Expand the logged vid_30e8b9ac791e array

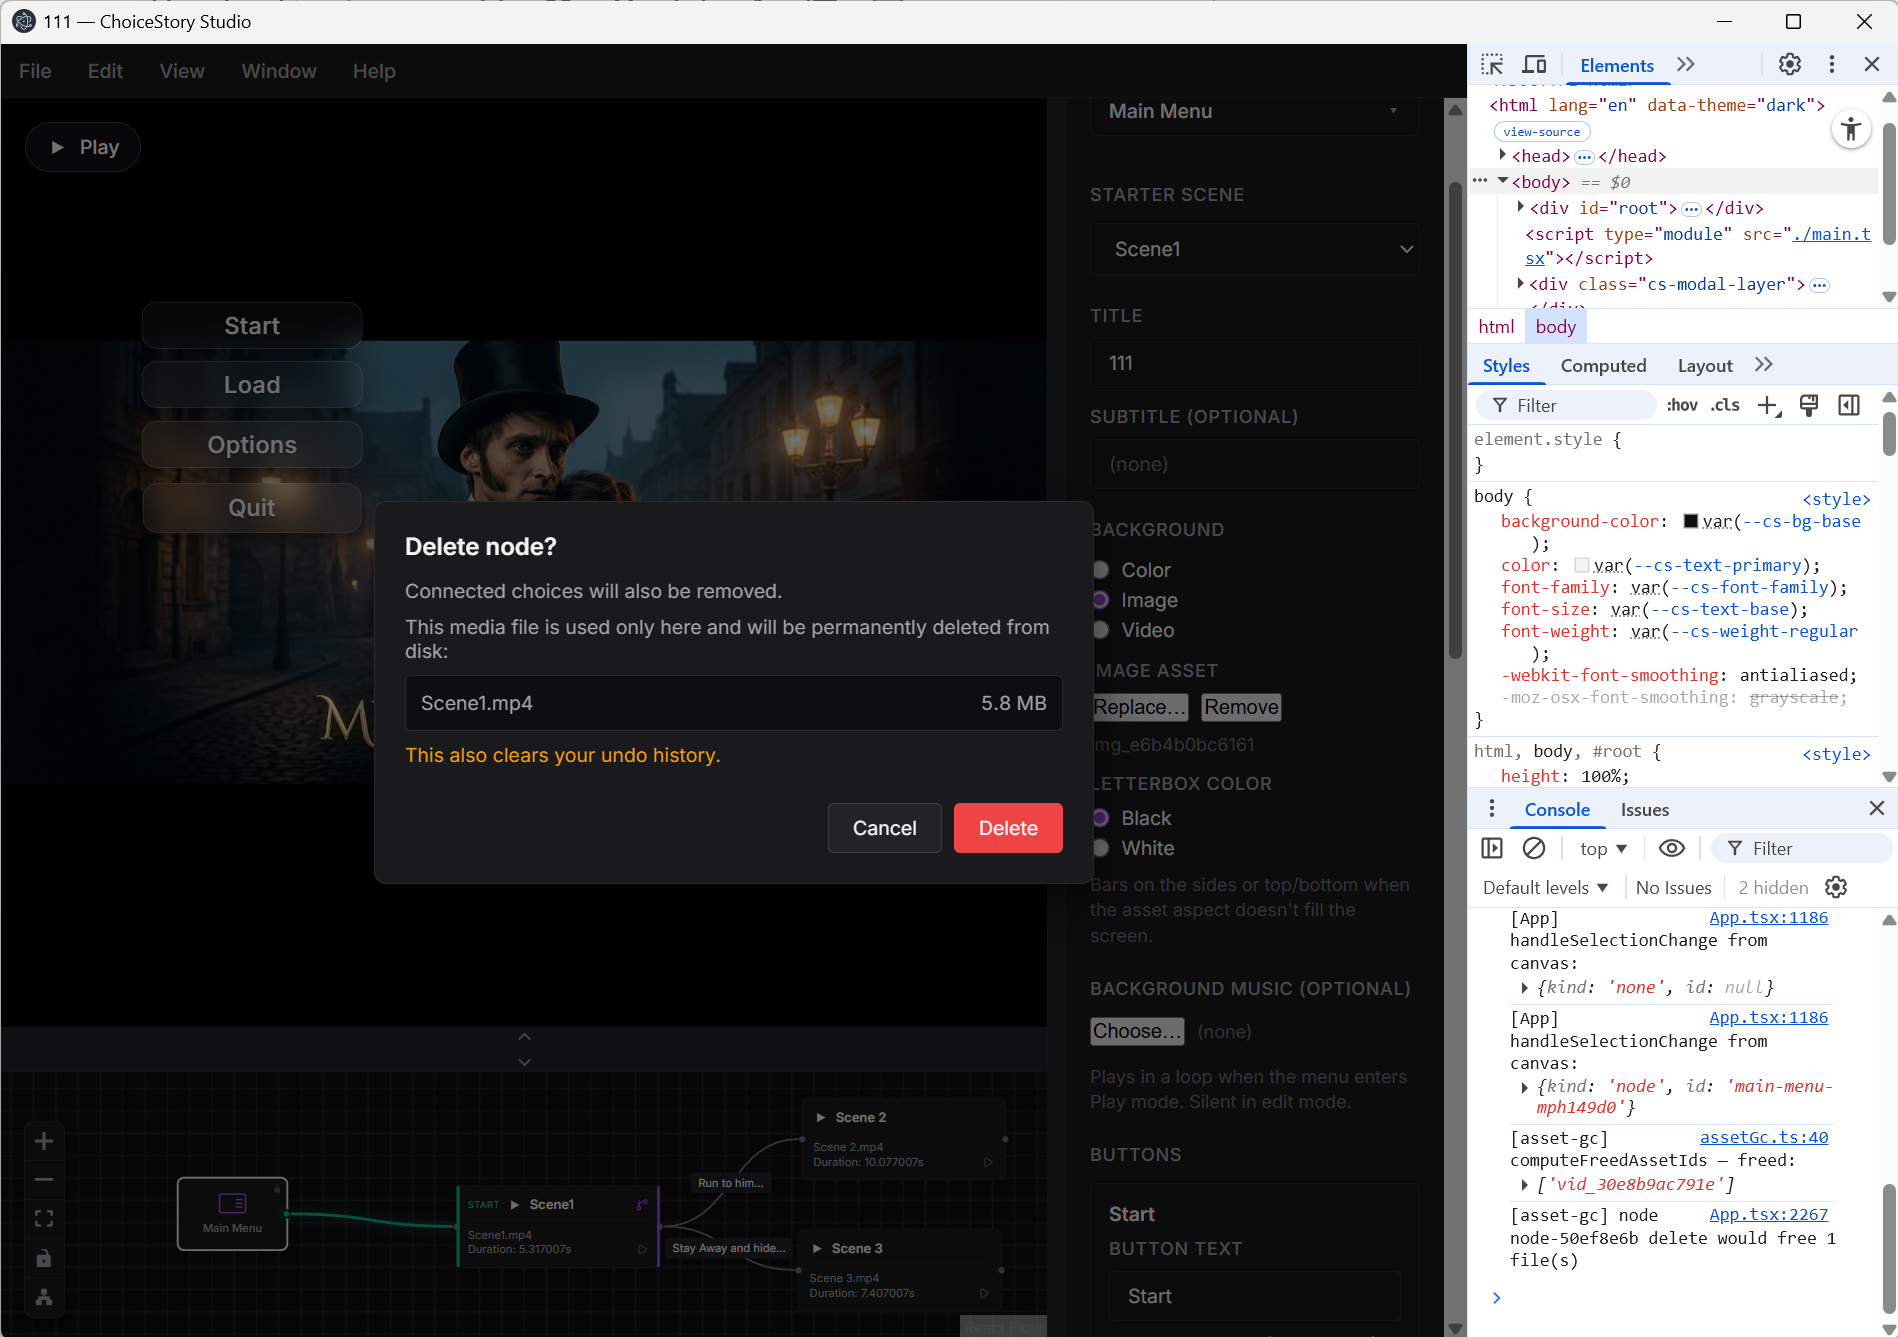1524,1185
